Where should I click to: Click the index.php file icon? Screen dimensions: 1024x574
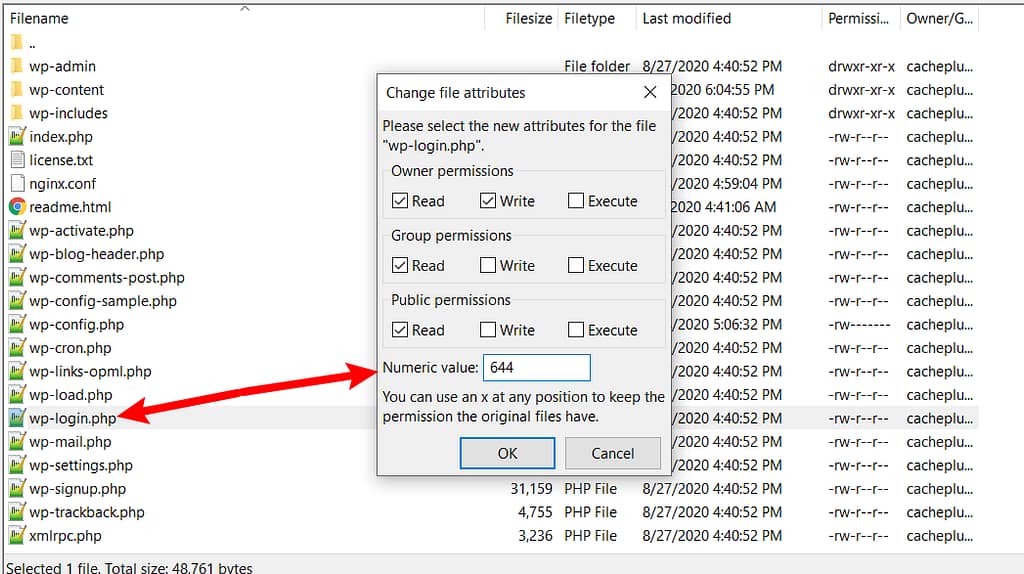click(17, 137)
